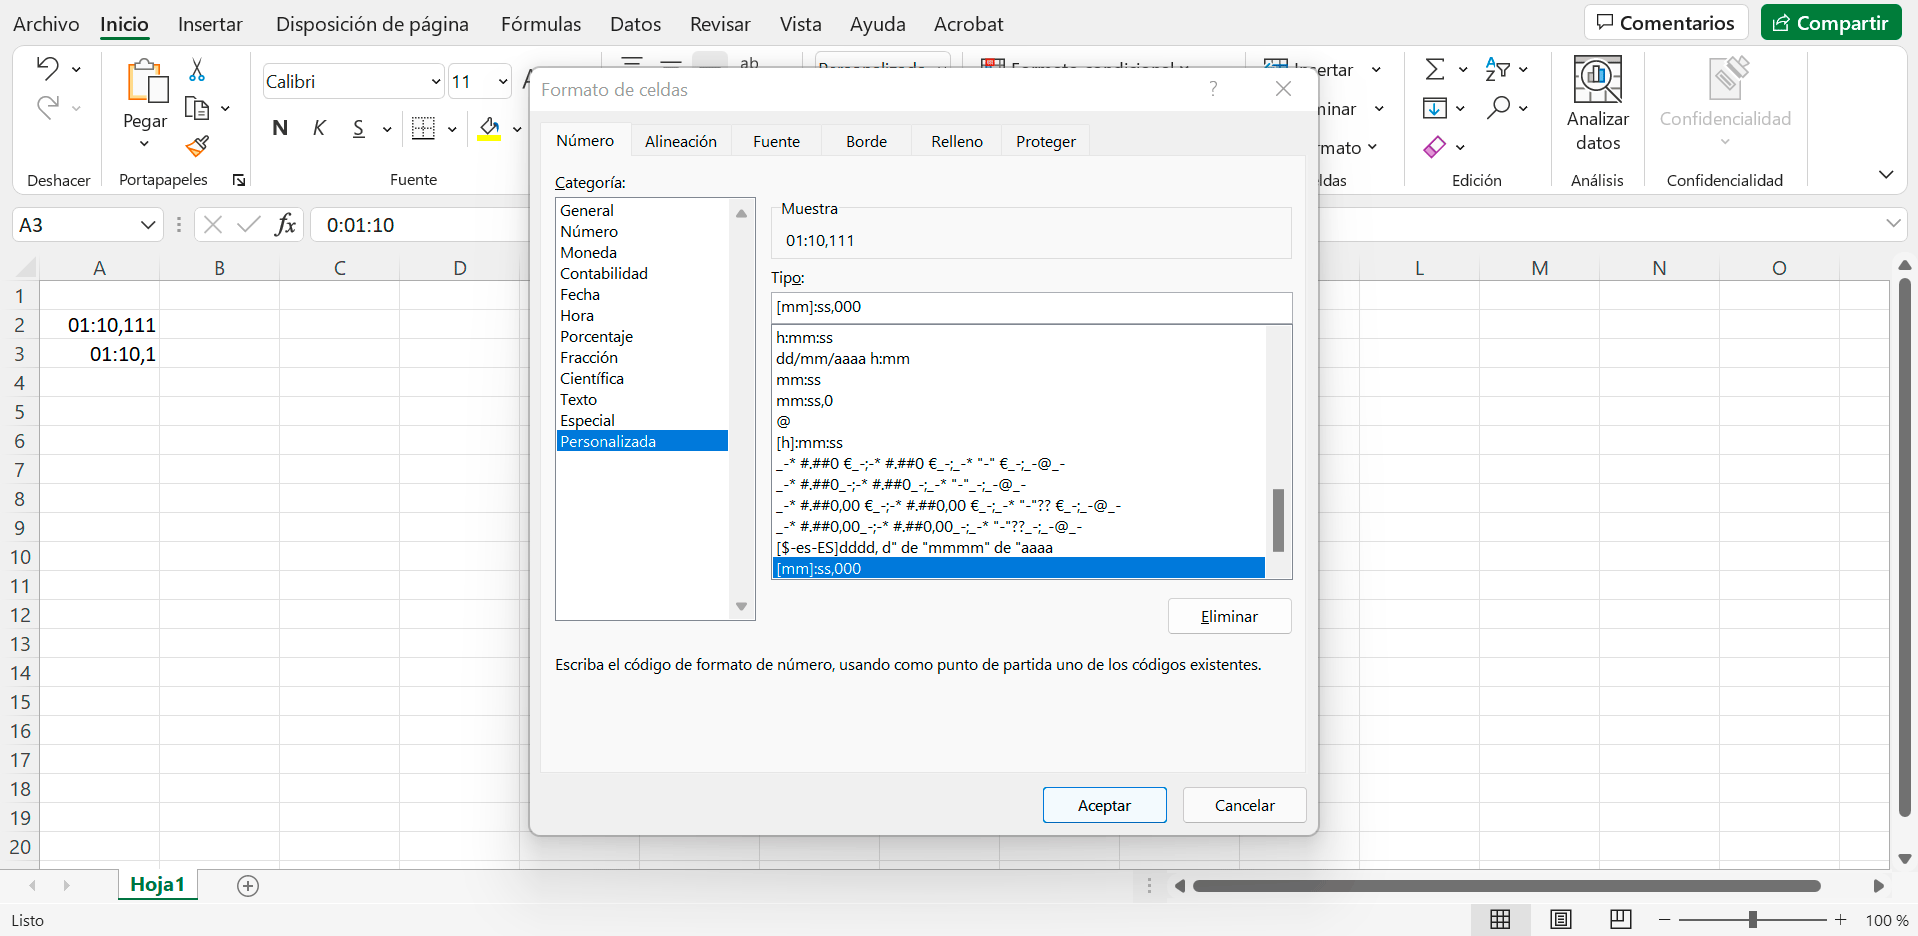Open Portapapeles dialog launcher icon
This screenshot has height=936, width=1918.
click(x=239, y=180)
